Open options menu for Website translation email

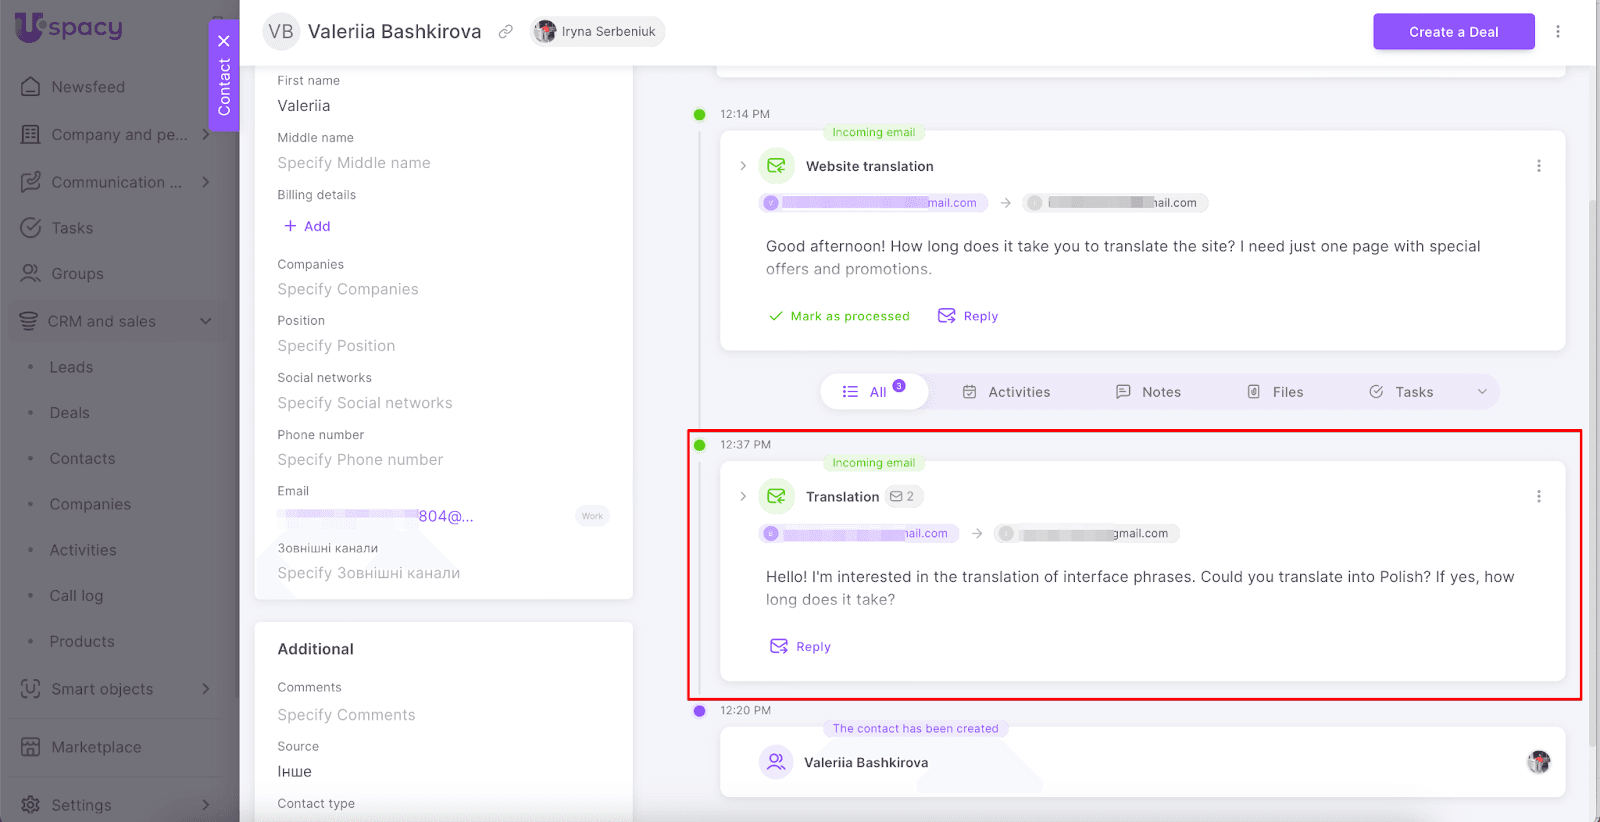[1538, 166]
